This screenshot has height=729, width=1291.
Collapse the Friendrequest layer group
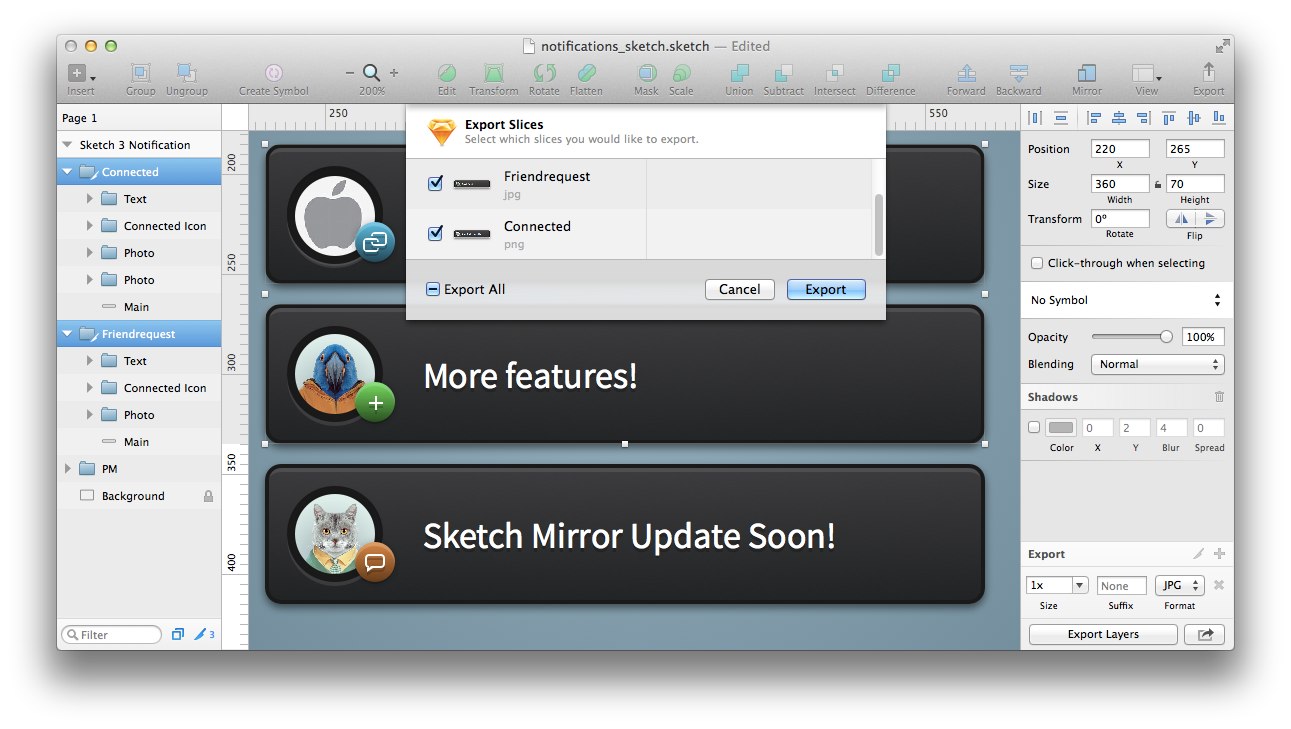[x=67, y=334]
